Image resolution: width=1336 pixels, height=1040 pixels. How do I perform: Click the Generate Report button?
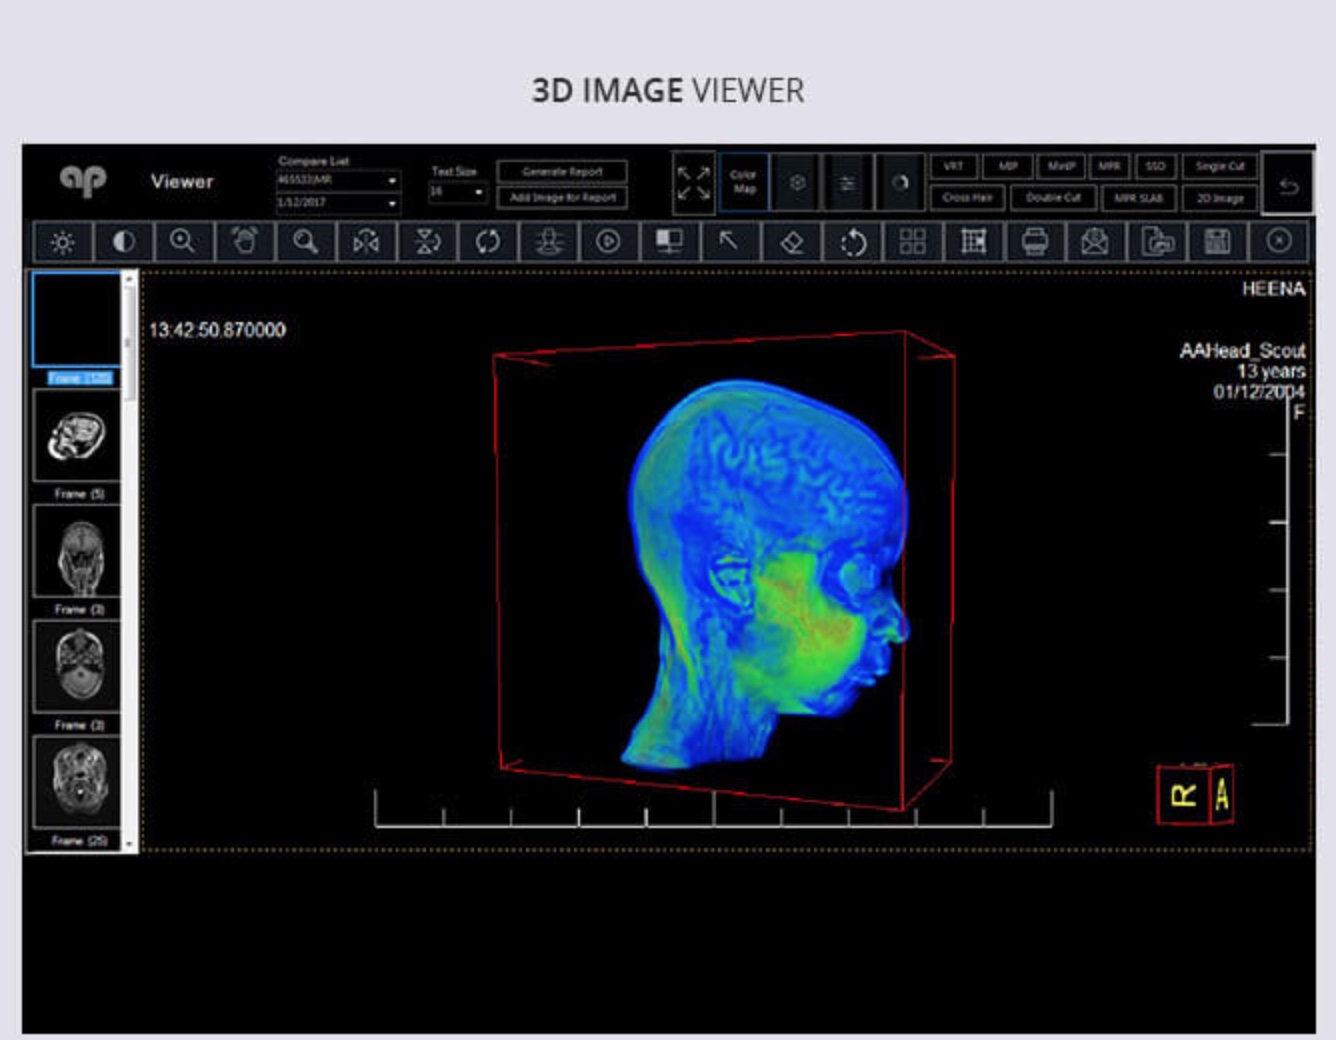click(x=562, y=172)
